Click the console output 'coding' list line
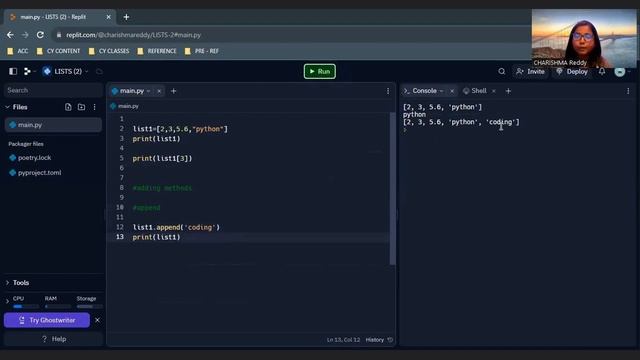Screen dimensions: 640x360 coord(461,122)
